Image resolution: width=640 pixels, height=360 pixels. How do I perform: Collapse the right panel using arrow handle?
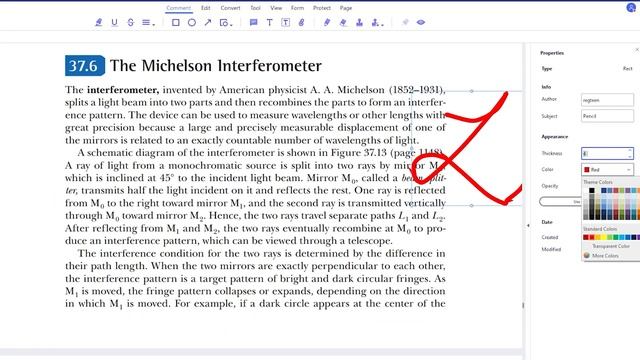528,225
